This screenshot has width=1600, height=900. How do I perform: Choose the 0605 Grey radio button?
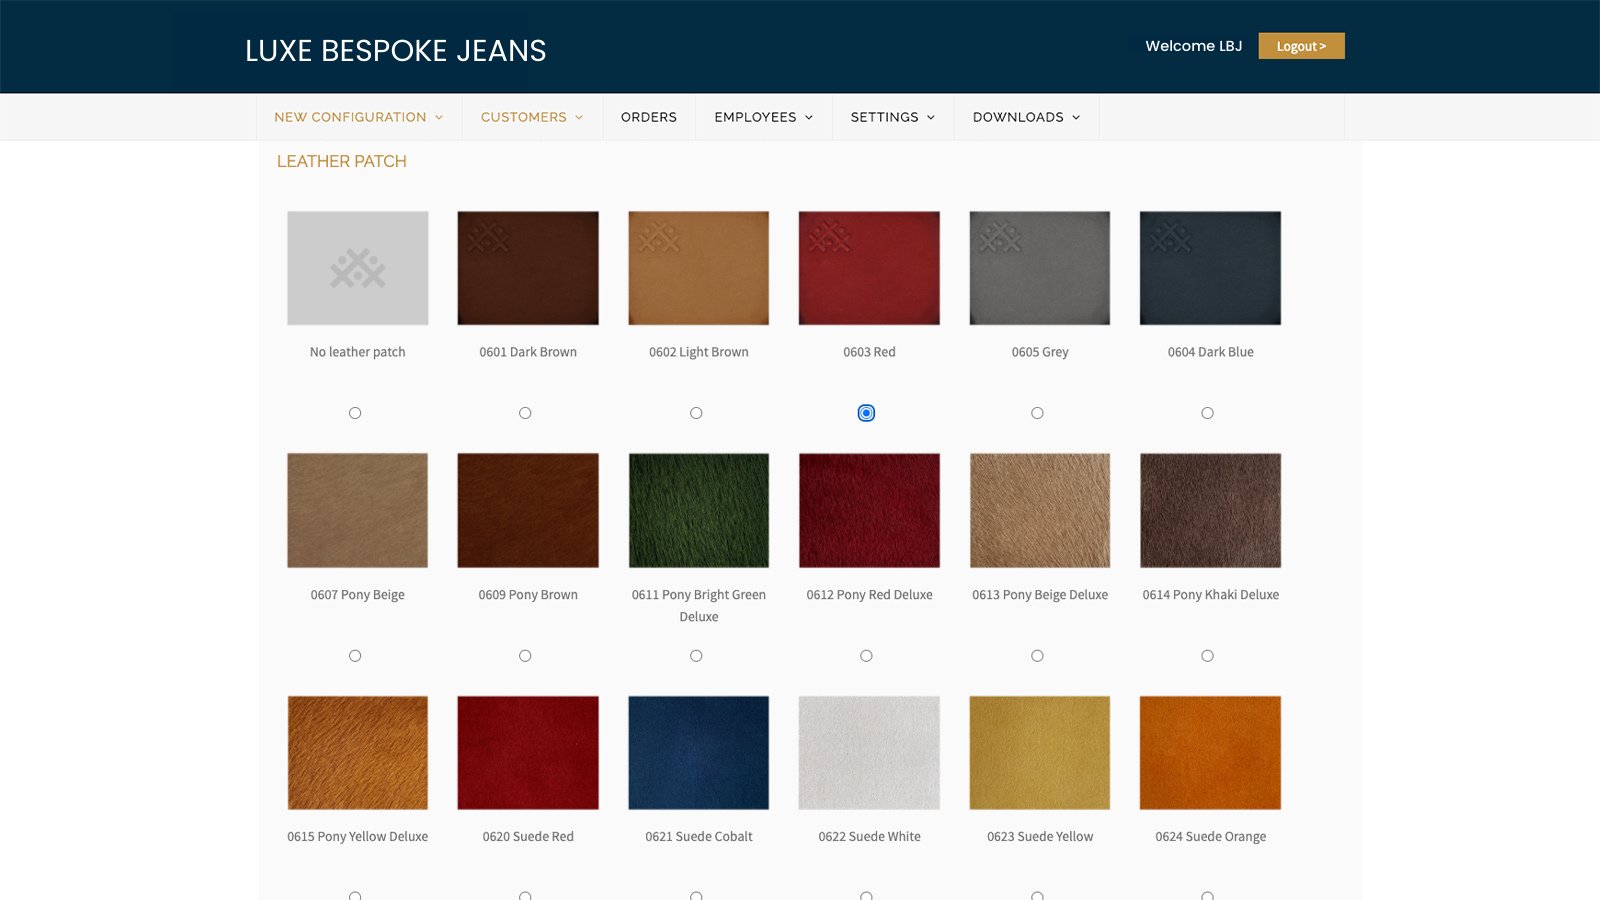pyautogui.click(x=1037, y=413)
